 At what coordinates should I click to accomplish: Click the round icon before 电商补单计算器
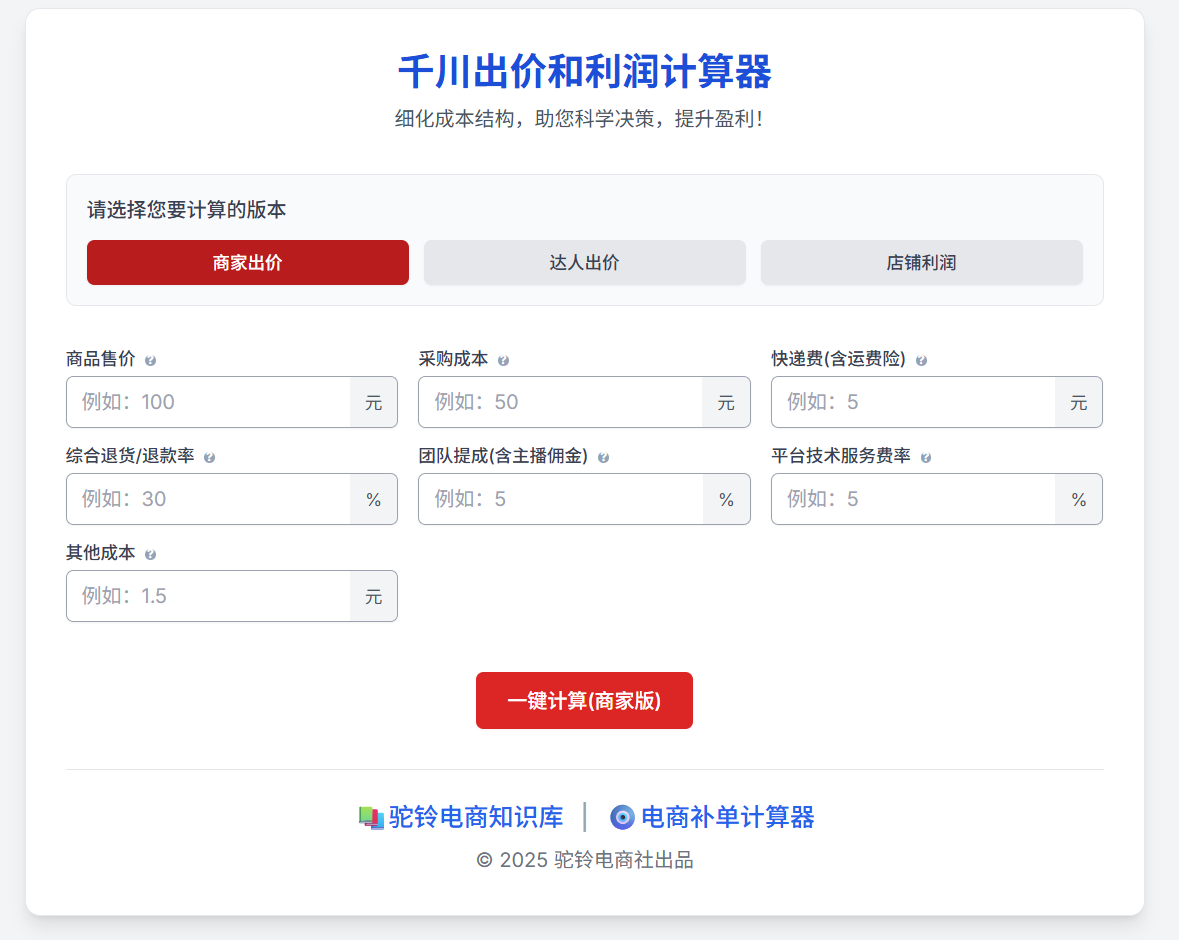coord(623,817)
